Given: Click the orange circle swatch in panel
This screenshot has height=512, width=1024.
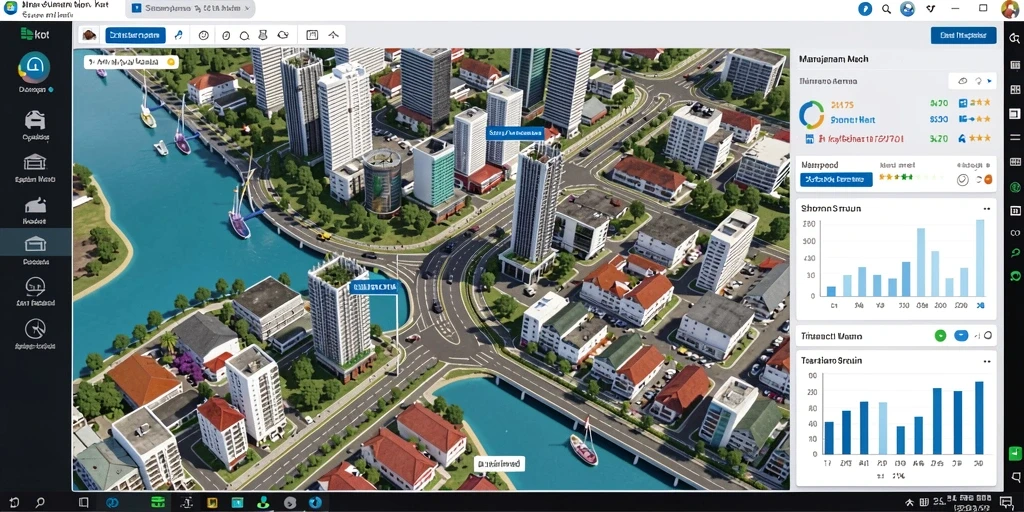Looking at the screenshot, I should click(987, 180).
